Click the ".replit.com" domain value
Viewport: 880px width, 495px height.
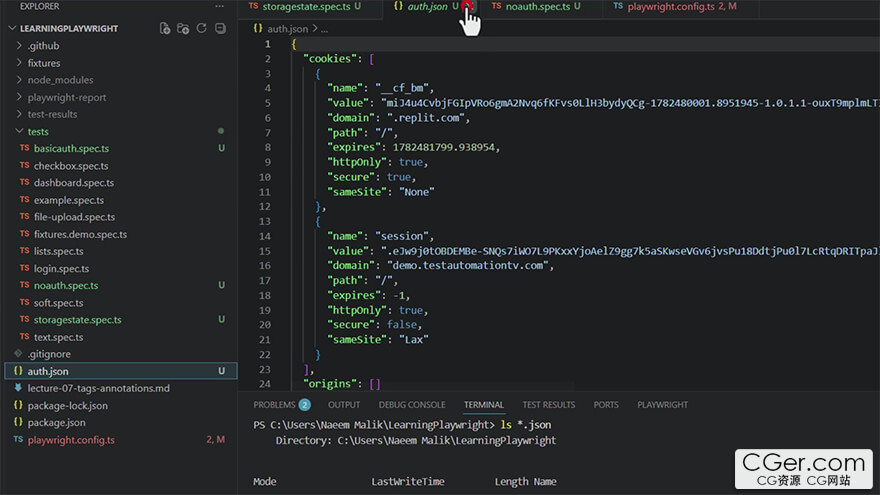[425, 118]
